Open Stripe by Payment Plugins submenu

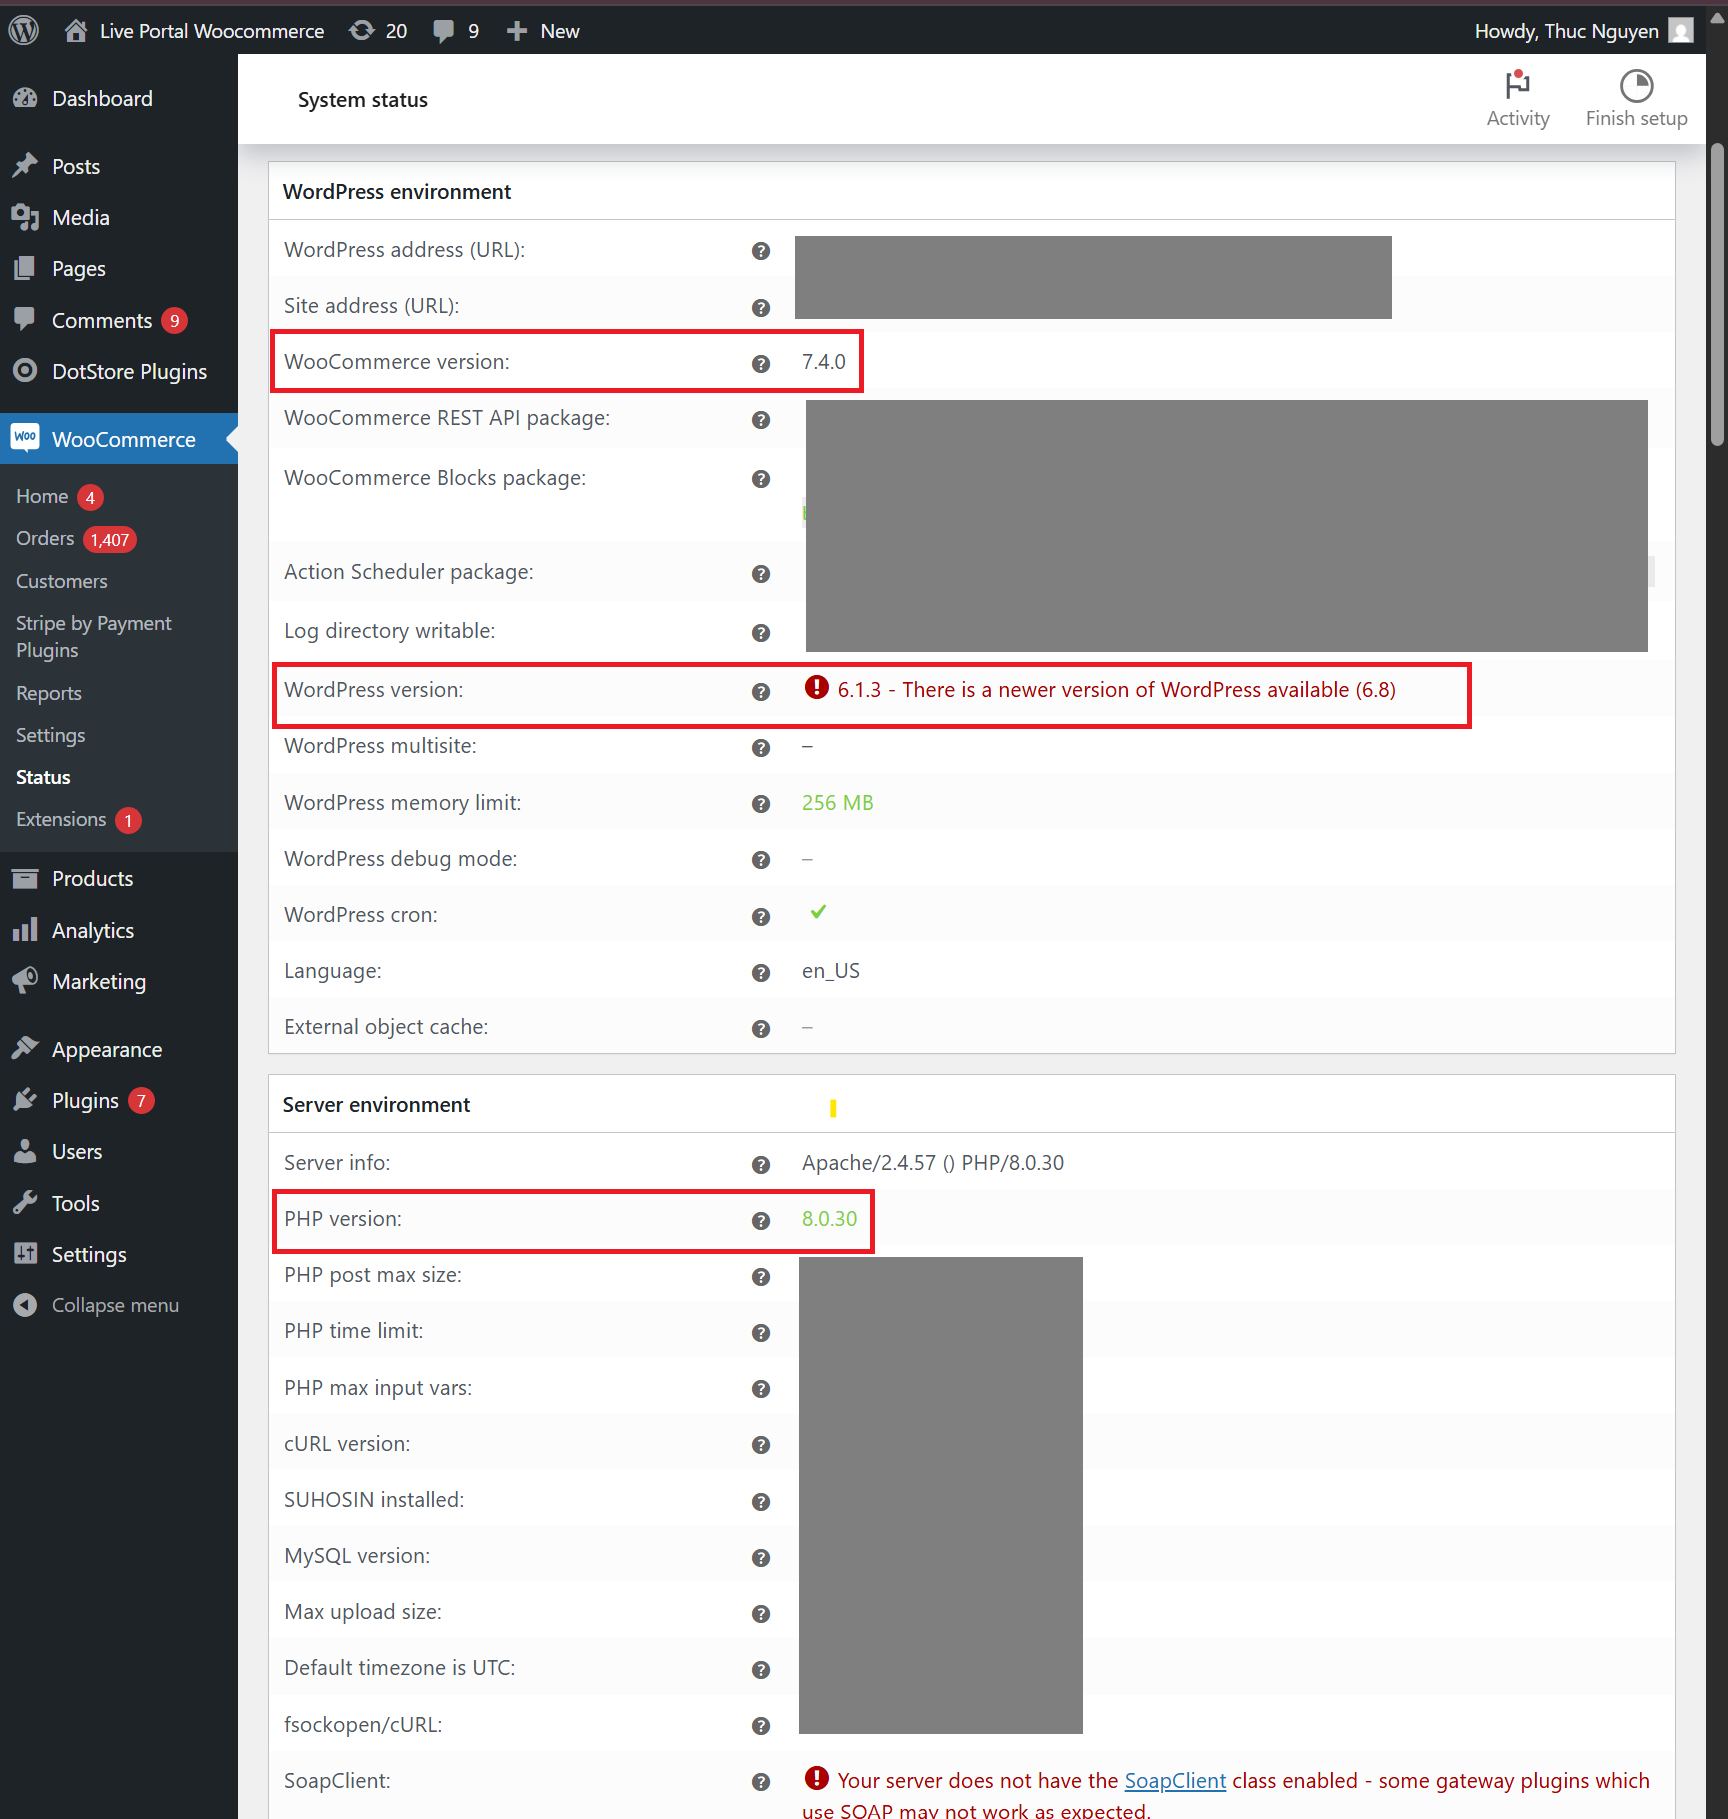tap(93, 636)
